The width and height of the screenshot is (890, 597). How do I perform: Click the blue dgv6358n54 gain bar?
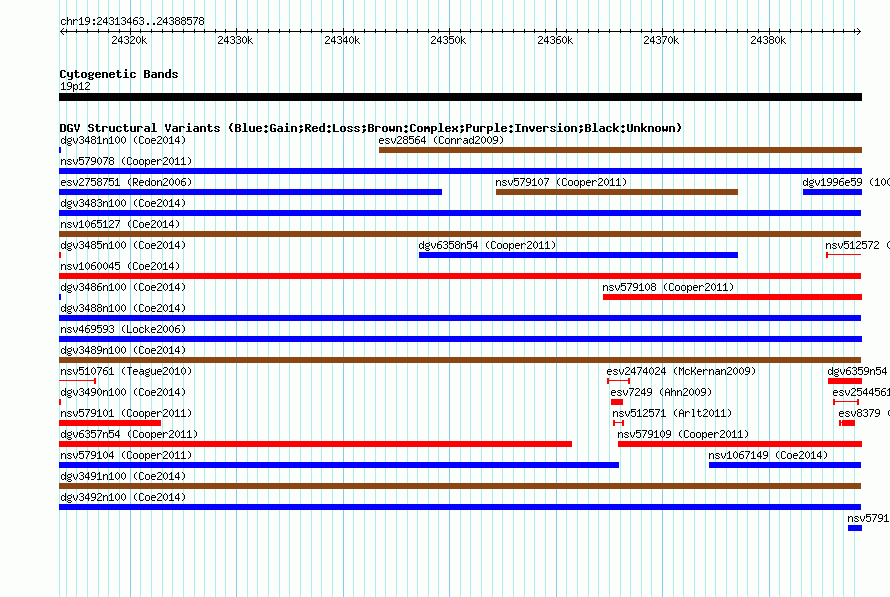click(x=578, y=255)
